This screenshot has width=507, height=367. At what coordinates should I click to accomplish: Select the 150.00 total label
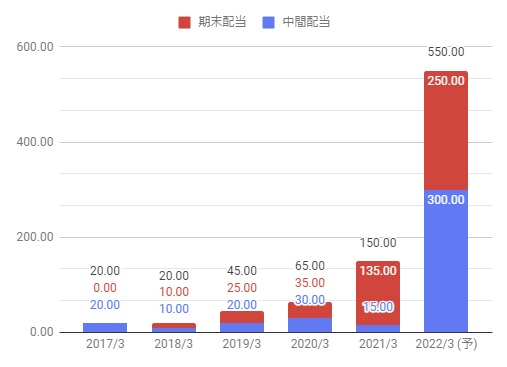click(x=378, y=243)
